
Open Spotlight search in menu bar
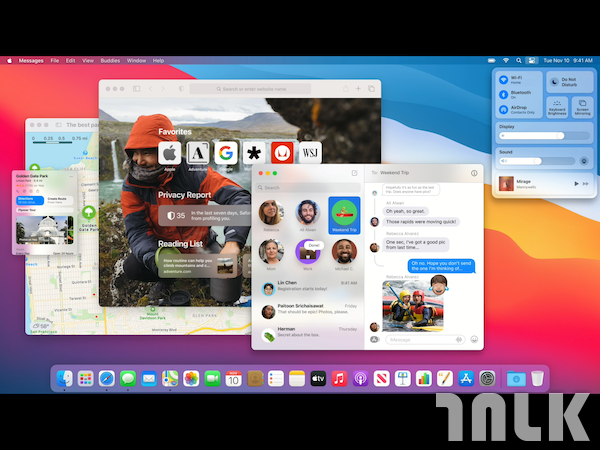pyautogui.click(x=518, y=60)
